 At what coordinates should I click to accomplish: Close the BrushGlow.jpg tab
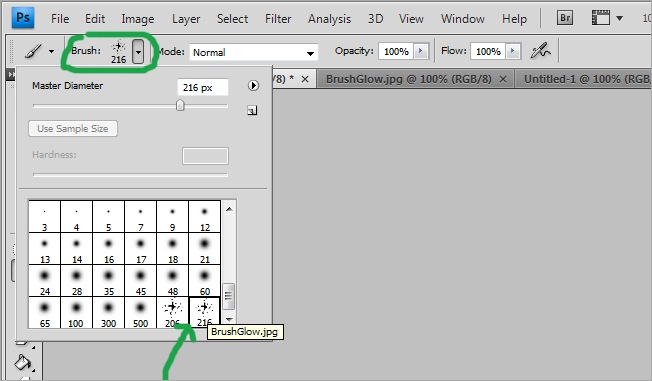503,79
